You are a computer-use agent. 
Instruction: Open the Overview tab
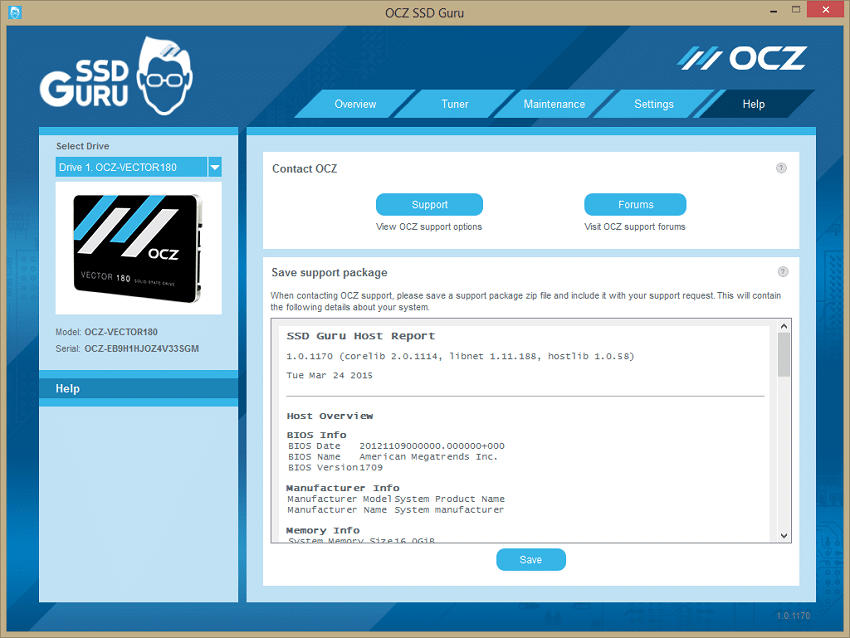[355, 104]
